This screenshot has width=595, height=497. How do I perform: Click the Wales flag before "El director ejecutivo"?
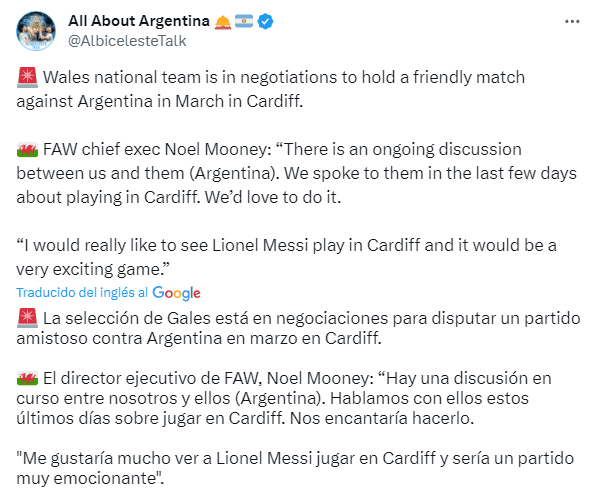pos(27,378)
